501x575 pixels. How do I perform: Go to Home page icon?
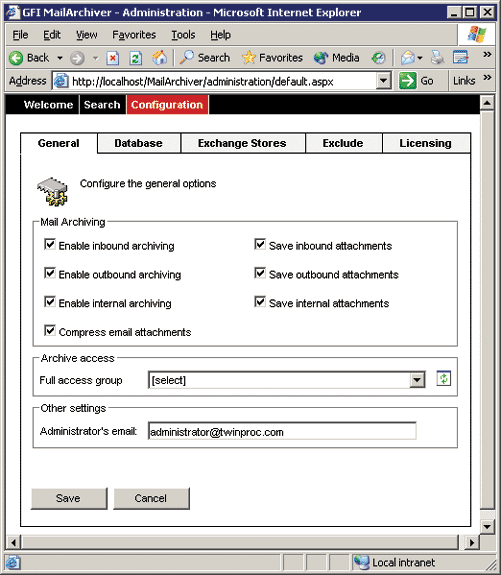click(160, 58)
